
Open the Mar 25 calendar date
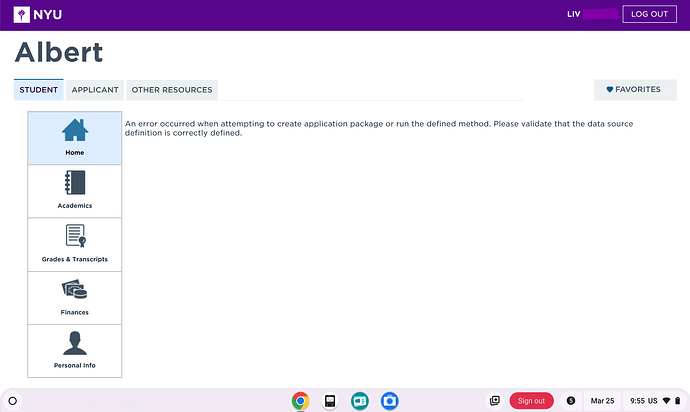602,401
